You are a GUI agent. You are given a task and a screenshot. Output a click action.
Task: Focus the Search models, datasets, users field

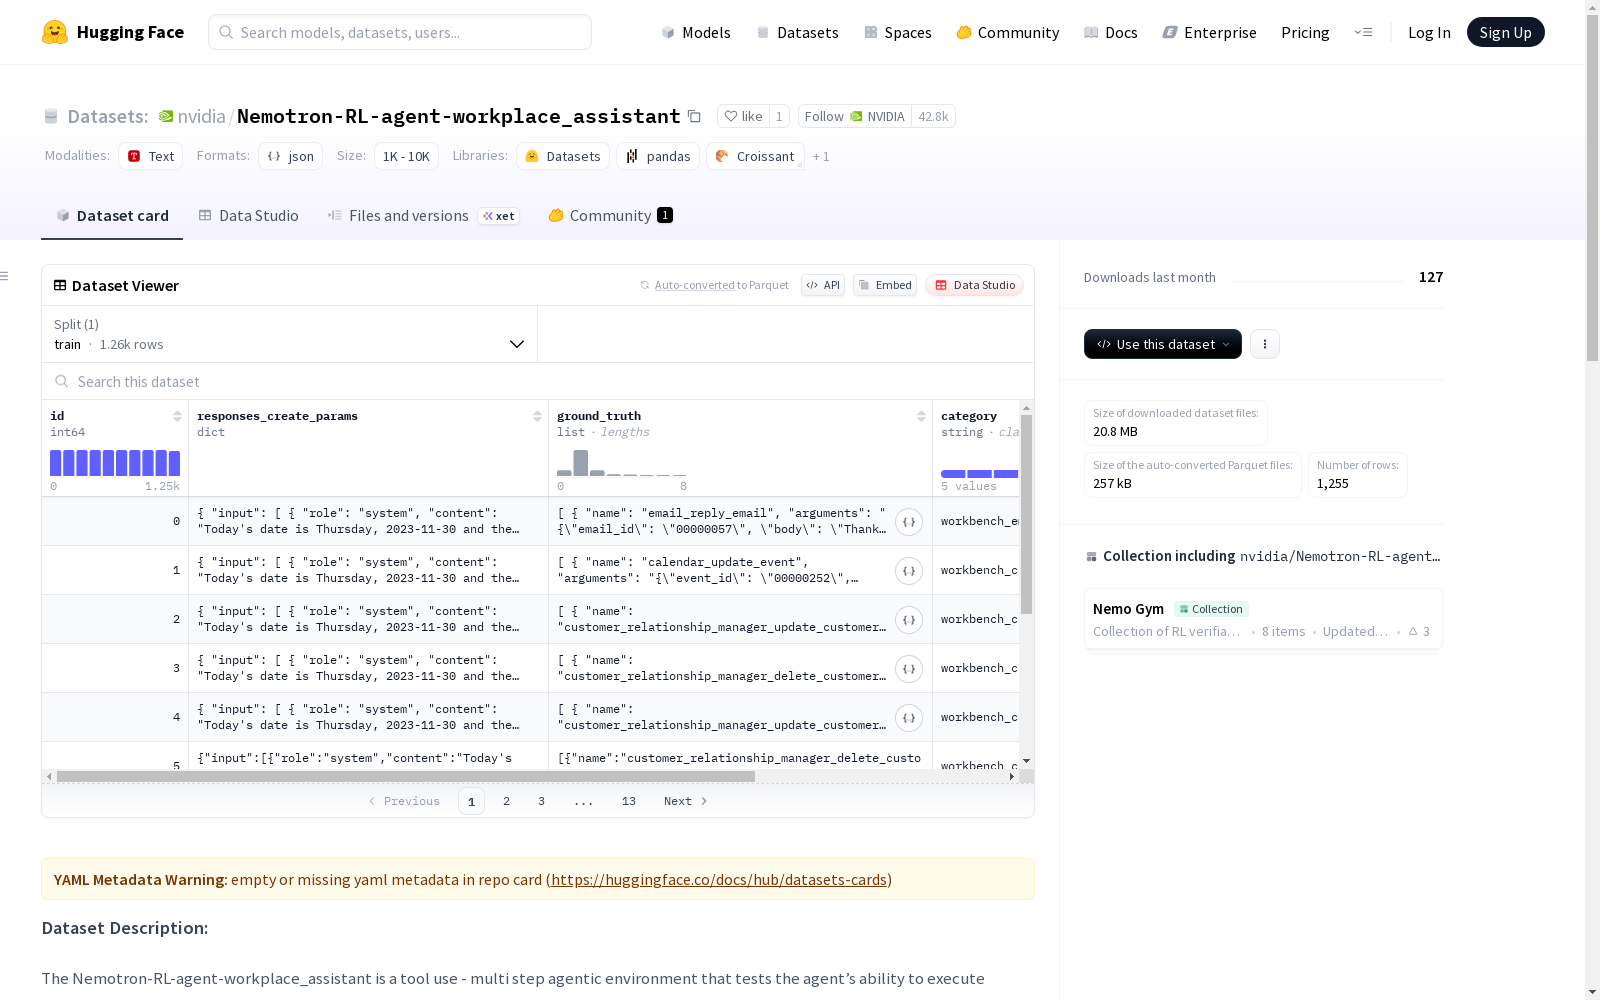[x=400, y=32]
